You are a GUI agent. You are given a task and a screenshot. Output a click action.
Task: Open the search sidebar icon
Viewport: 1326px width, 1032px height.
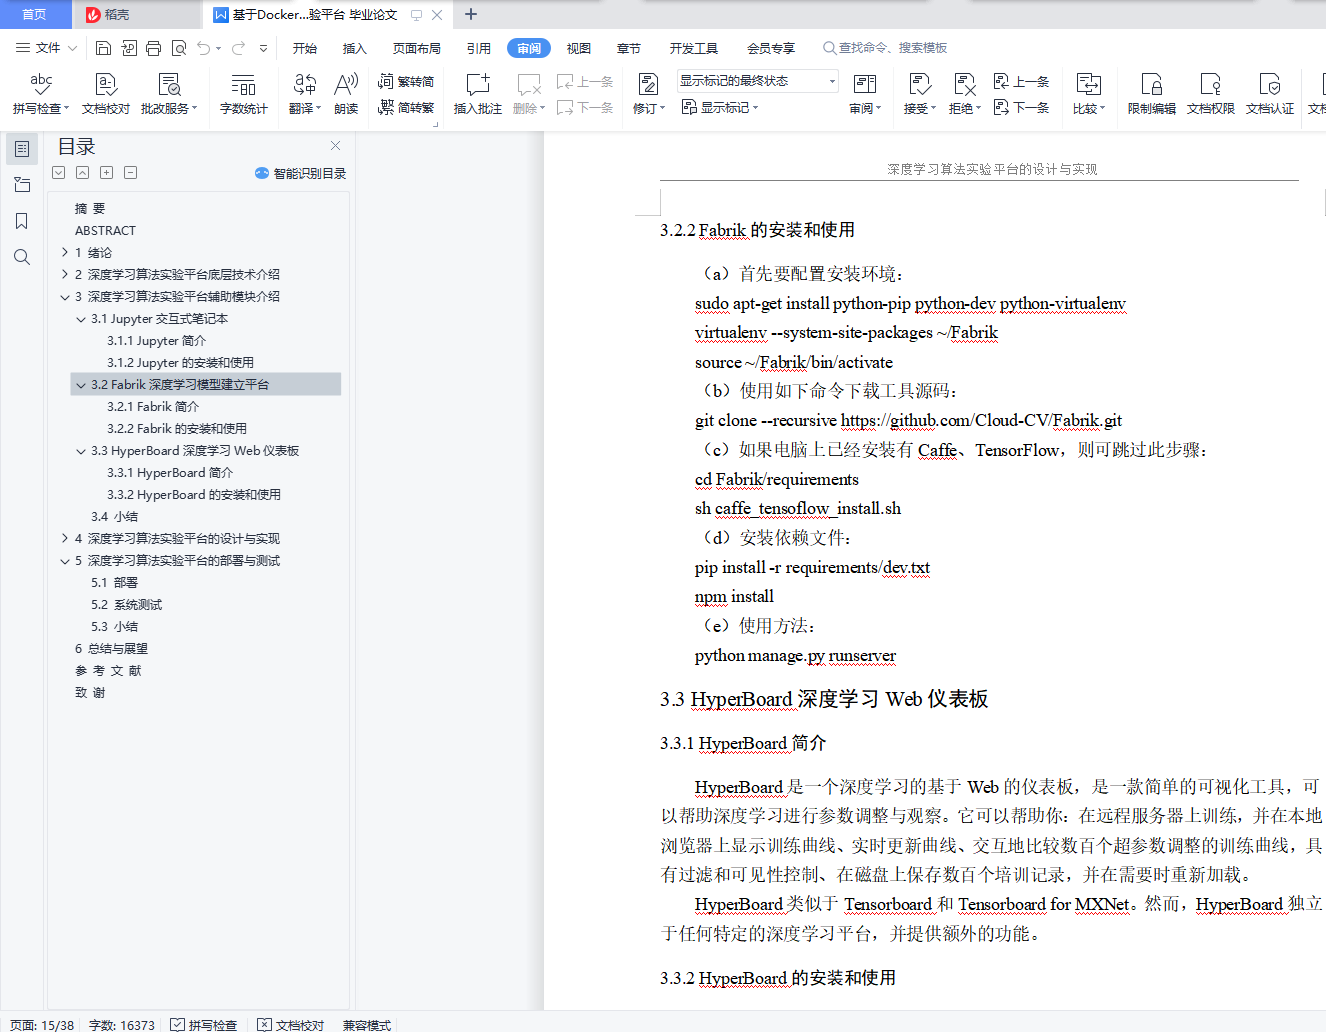(22, 257)
